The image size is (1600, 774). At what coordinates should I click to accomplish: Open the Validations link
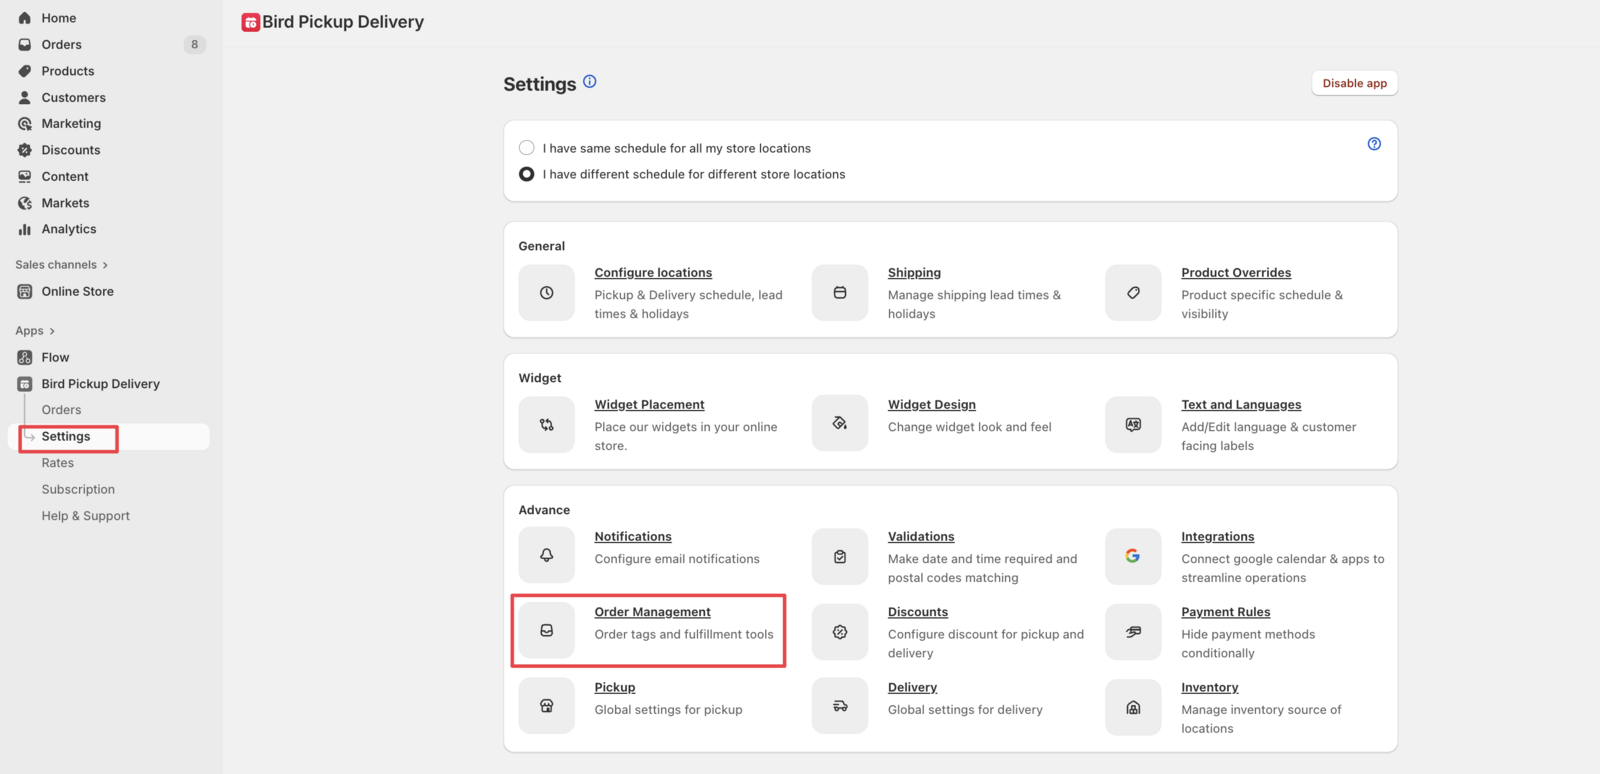921,537
